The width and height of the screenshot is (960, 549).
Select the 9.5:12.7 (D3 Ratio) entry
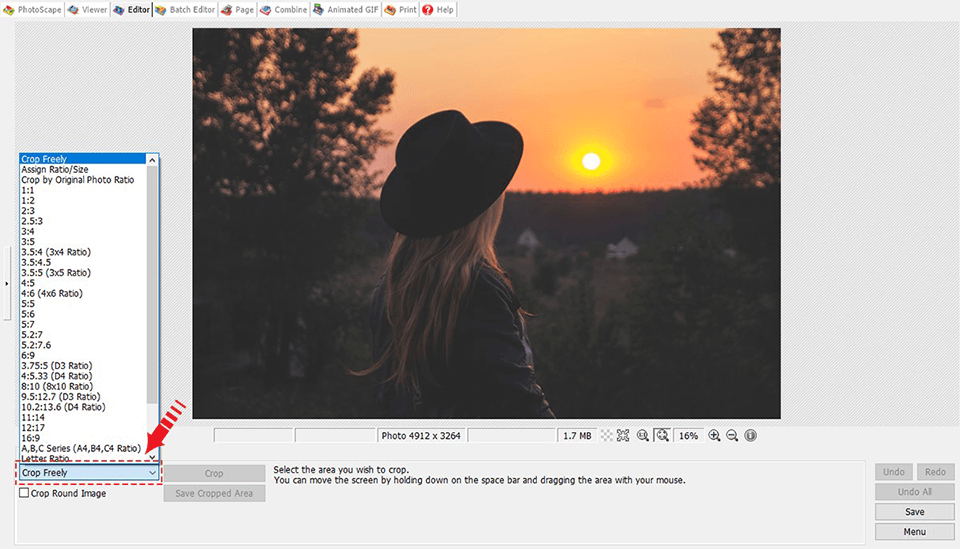[83, 397]
